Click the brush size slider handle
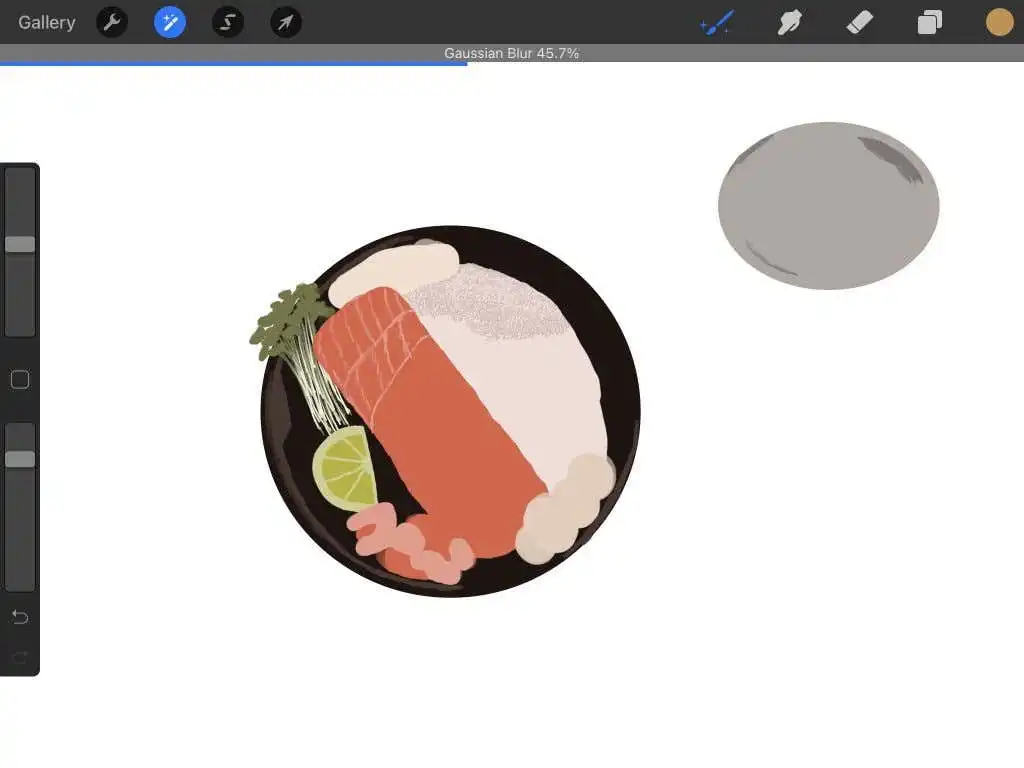The height and width of the screenshot is (768, 1024). [20, 244]
